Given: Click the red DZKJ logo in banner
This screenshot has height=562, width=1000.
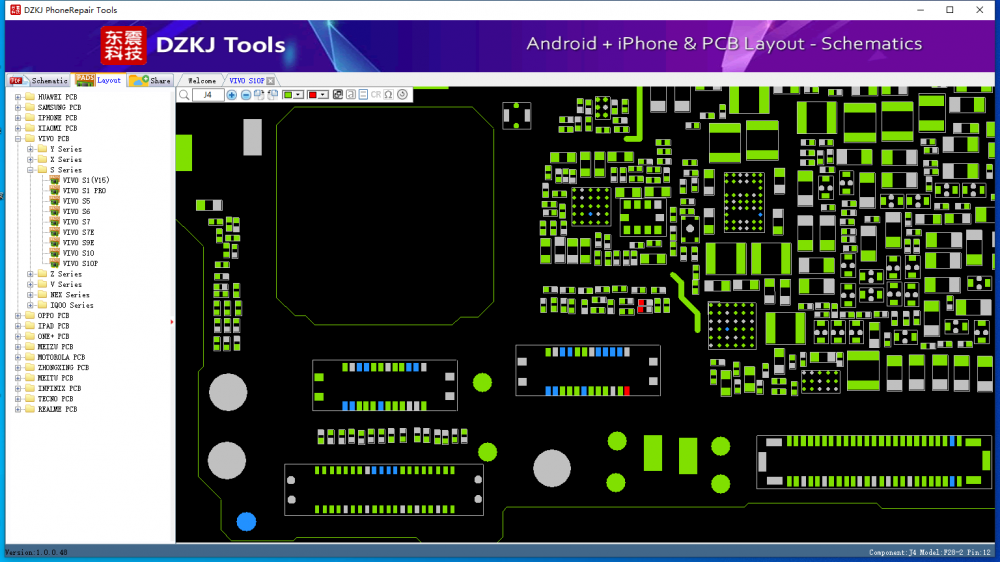Looking at the screenshot, I should [x=123, y=46].
